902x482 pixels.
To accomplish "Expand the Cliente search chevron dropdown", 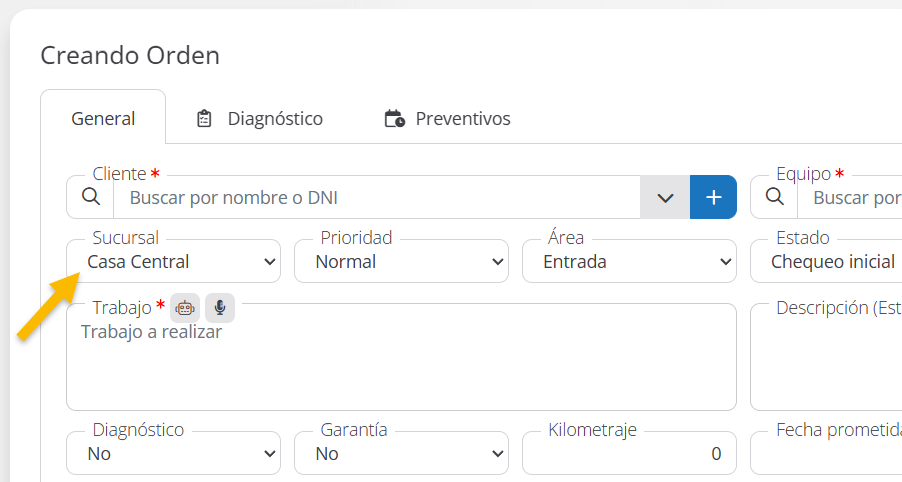I will 665,197.
